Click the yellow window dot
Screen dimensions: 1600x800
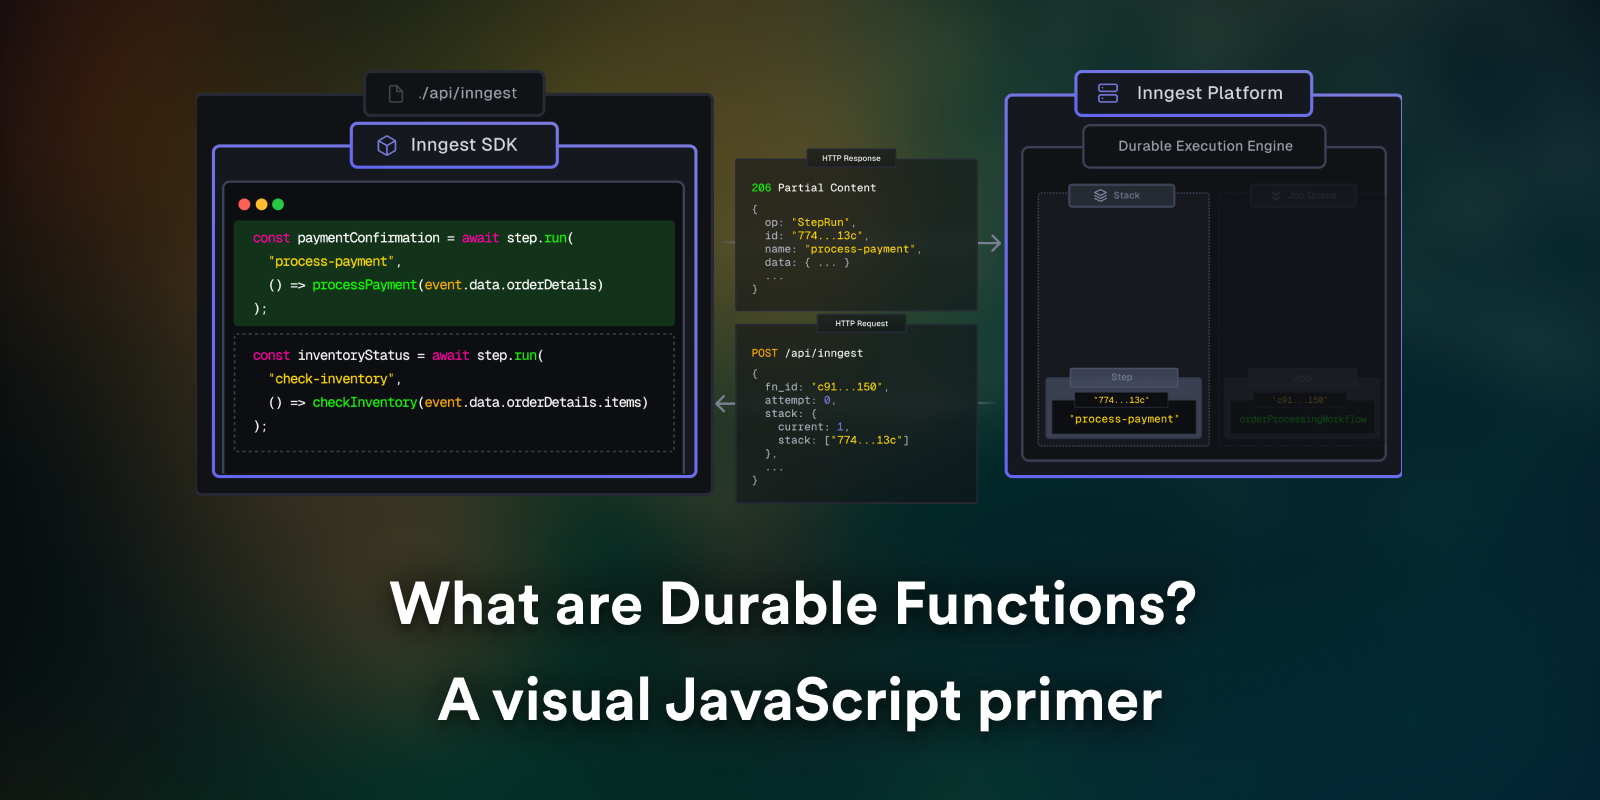pos(261,204)
